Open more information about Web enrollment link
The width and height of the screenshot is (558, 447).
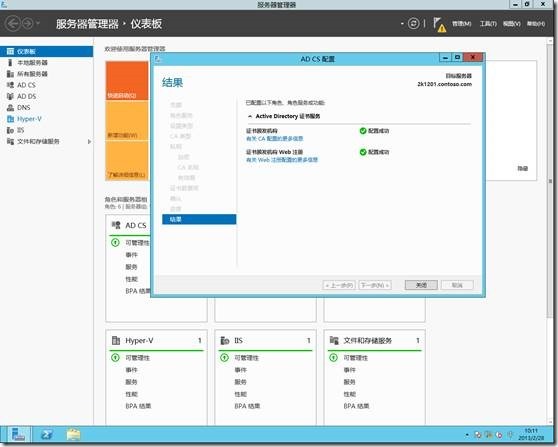(x=282, y=160)
